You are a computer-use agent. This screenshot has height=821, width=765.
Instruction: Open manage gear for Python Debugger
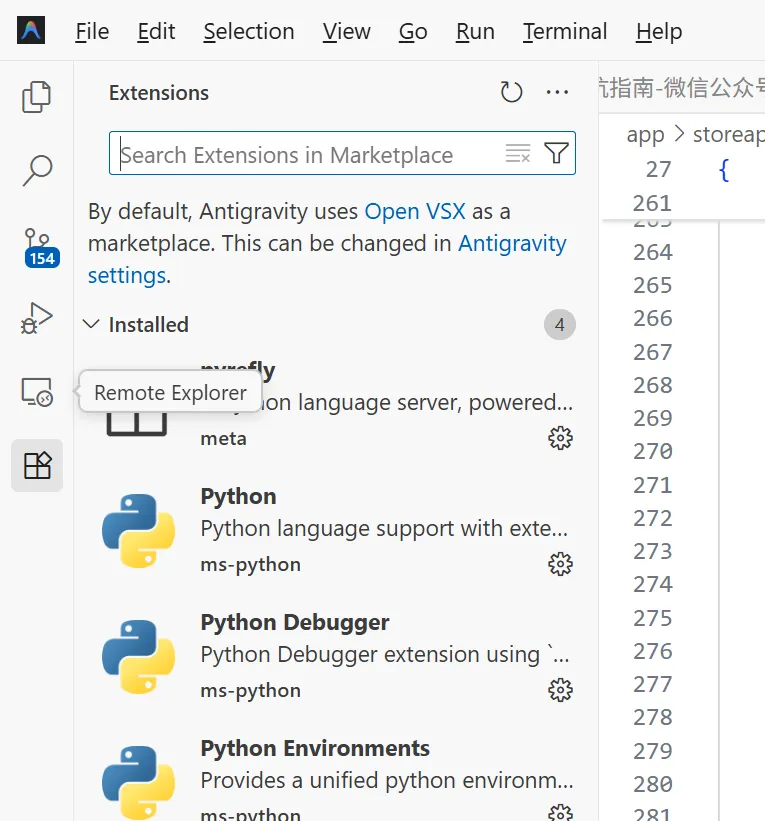[x=560, y=690]
